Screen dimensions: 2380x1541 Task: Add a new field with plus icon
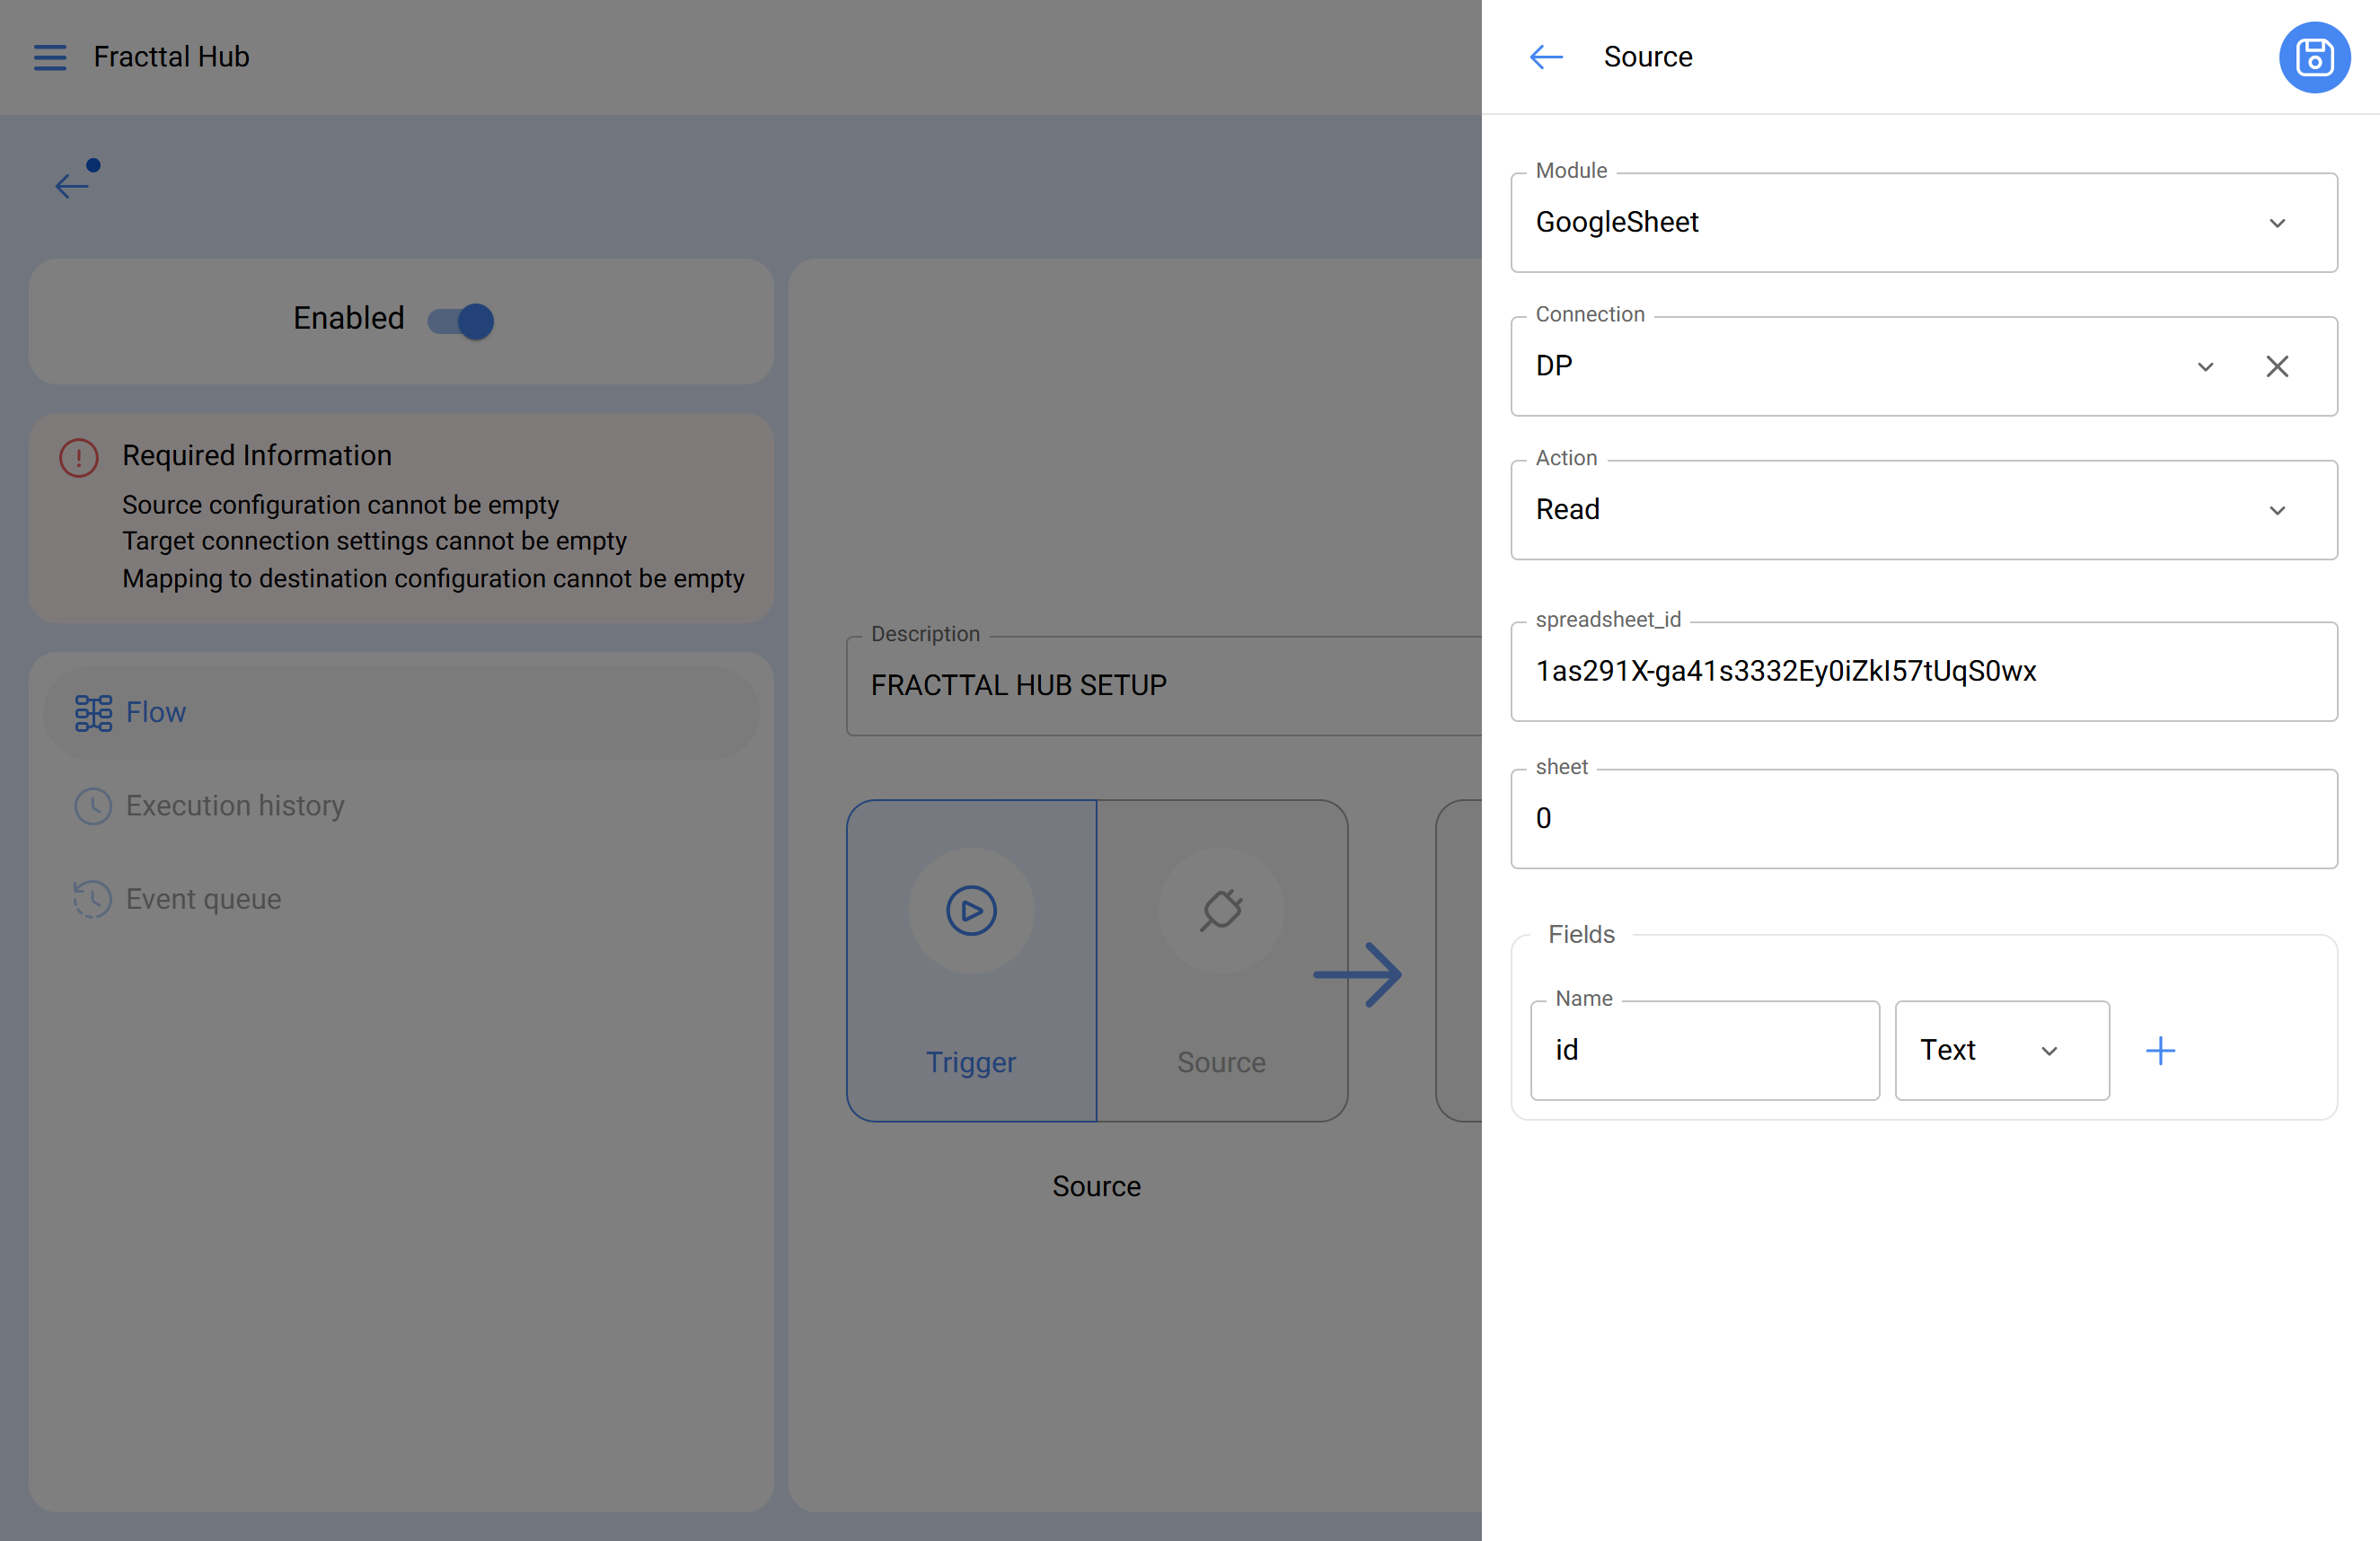[x=2160, y=1050]
